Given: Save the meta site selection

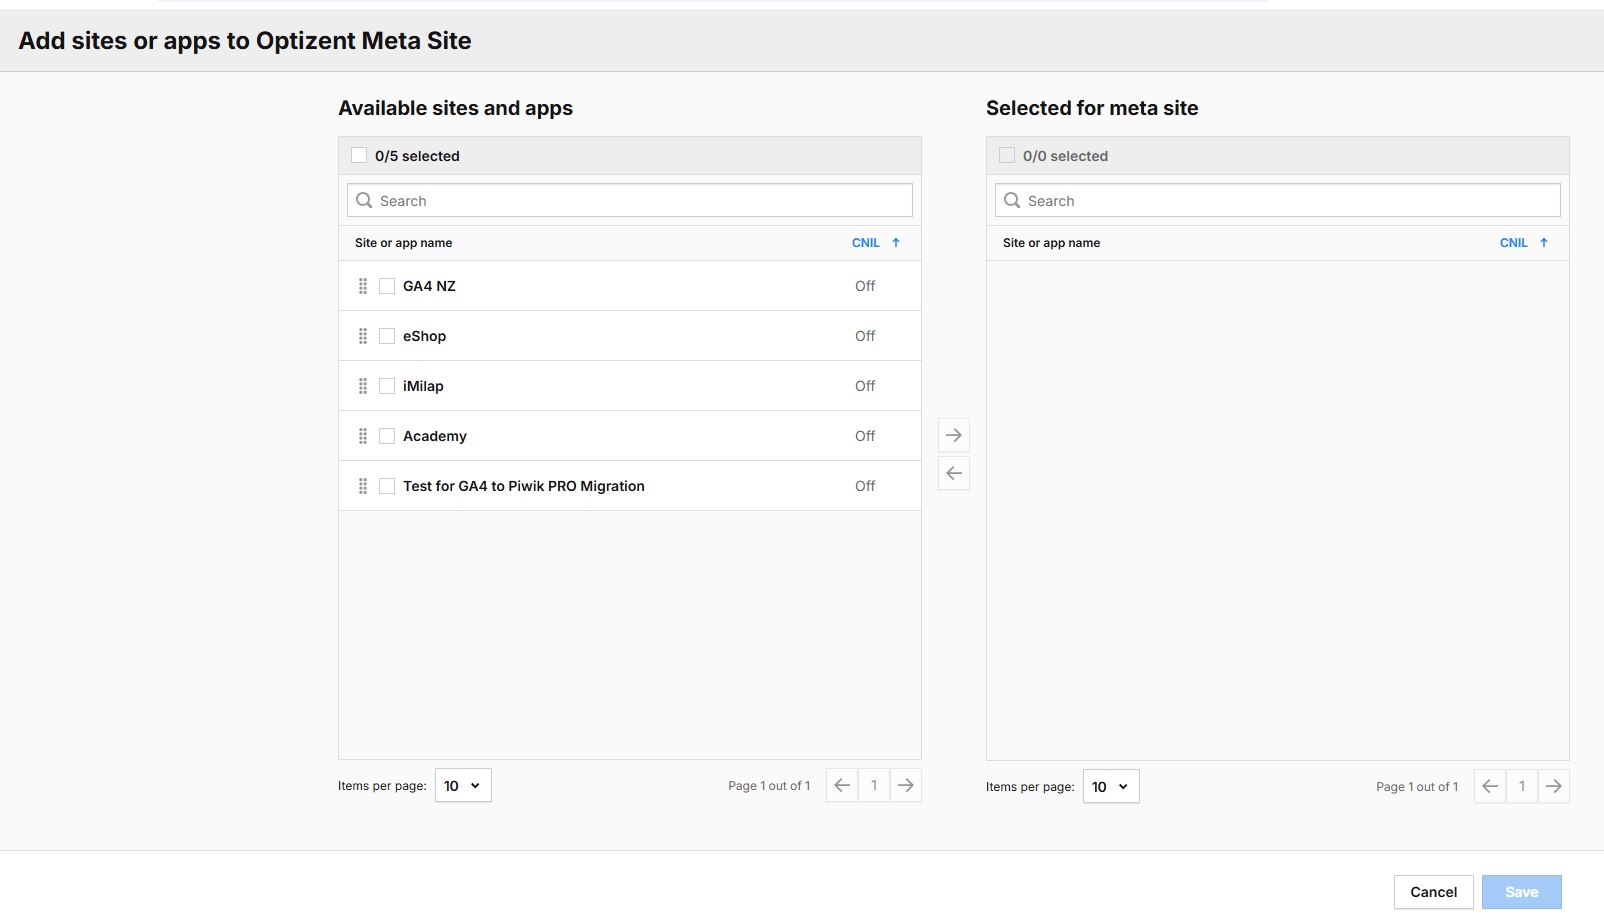Looking at the screenshot, I should (x=1521, y=891).
